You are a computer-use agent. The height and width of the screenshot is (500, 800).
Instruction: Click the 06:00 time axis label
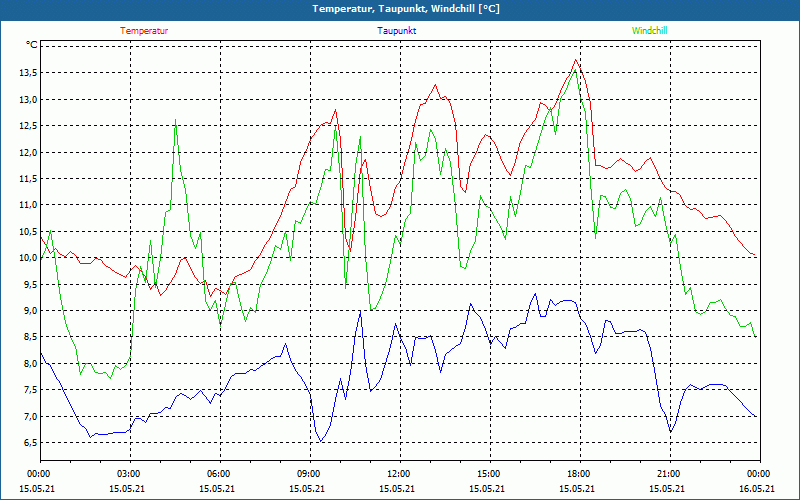[220, 474]
